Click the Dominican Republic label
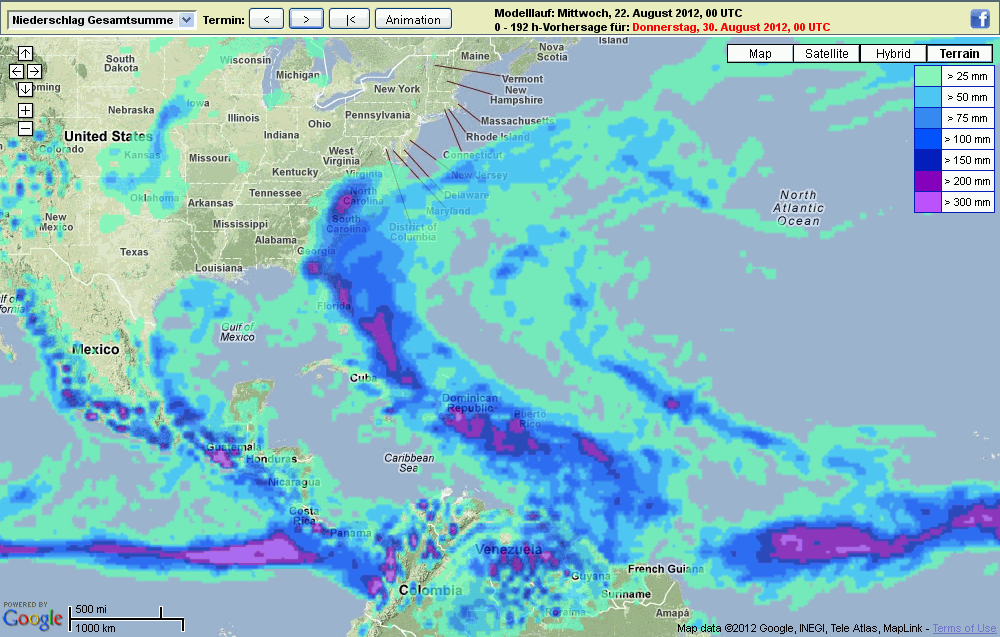1000x637 pixels. (470, 403)
